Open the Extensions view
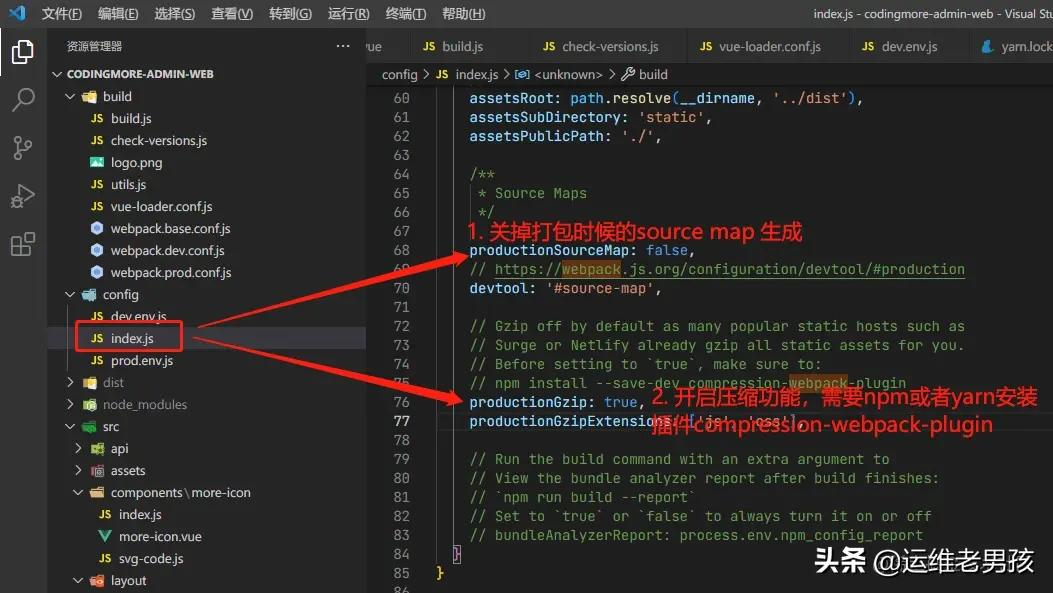Image resolution: width=1053 pixels, height=593 pixels. (23, 244)
